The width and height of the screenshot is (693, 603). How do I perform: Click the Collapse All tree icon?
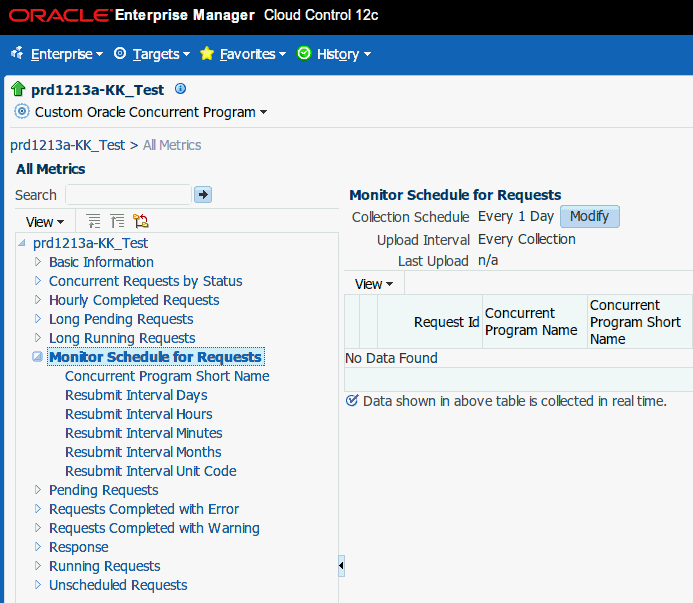pos(117,221)
